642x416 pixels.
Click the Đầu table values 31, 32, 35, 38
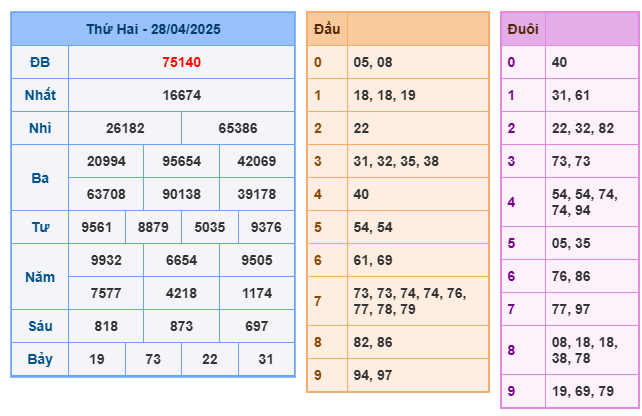click(x=396, y=161)
